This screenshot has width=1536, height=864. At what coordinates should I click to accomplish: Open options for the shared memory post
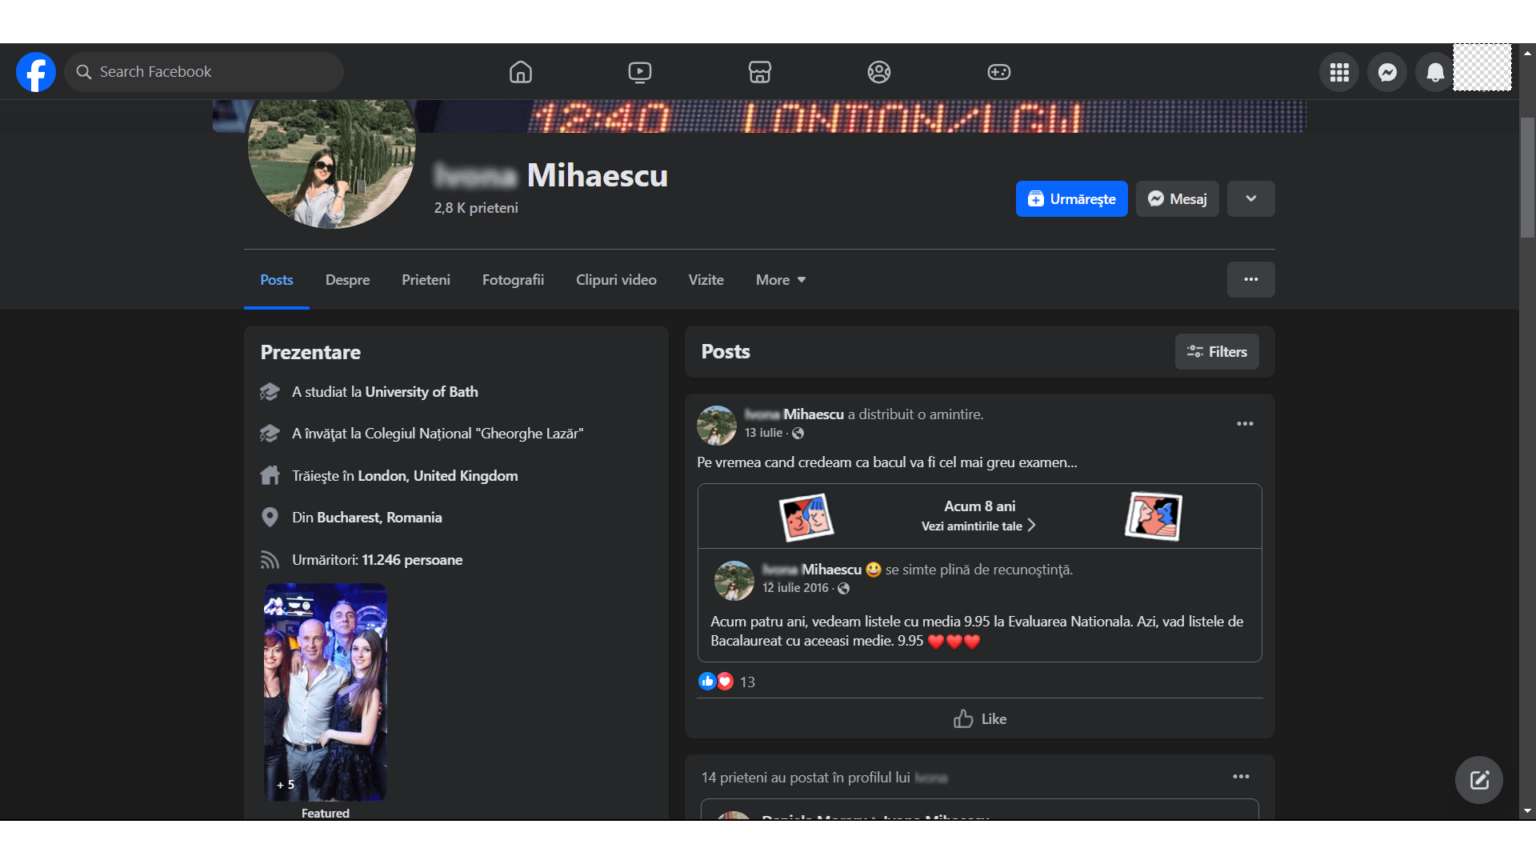click(1245, 424)
